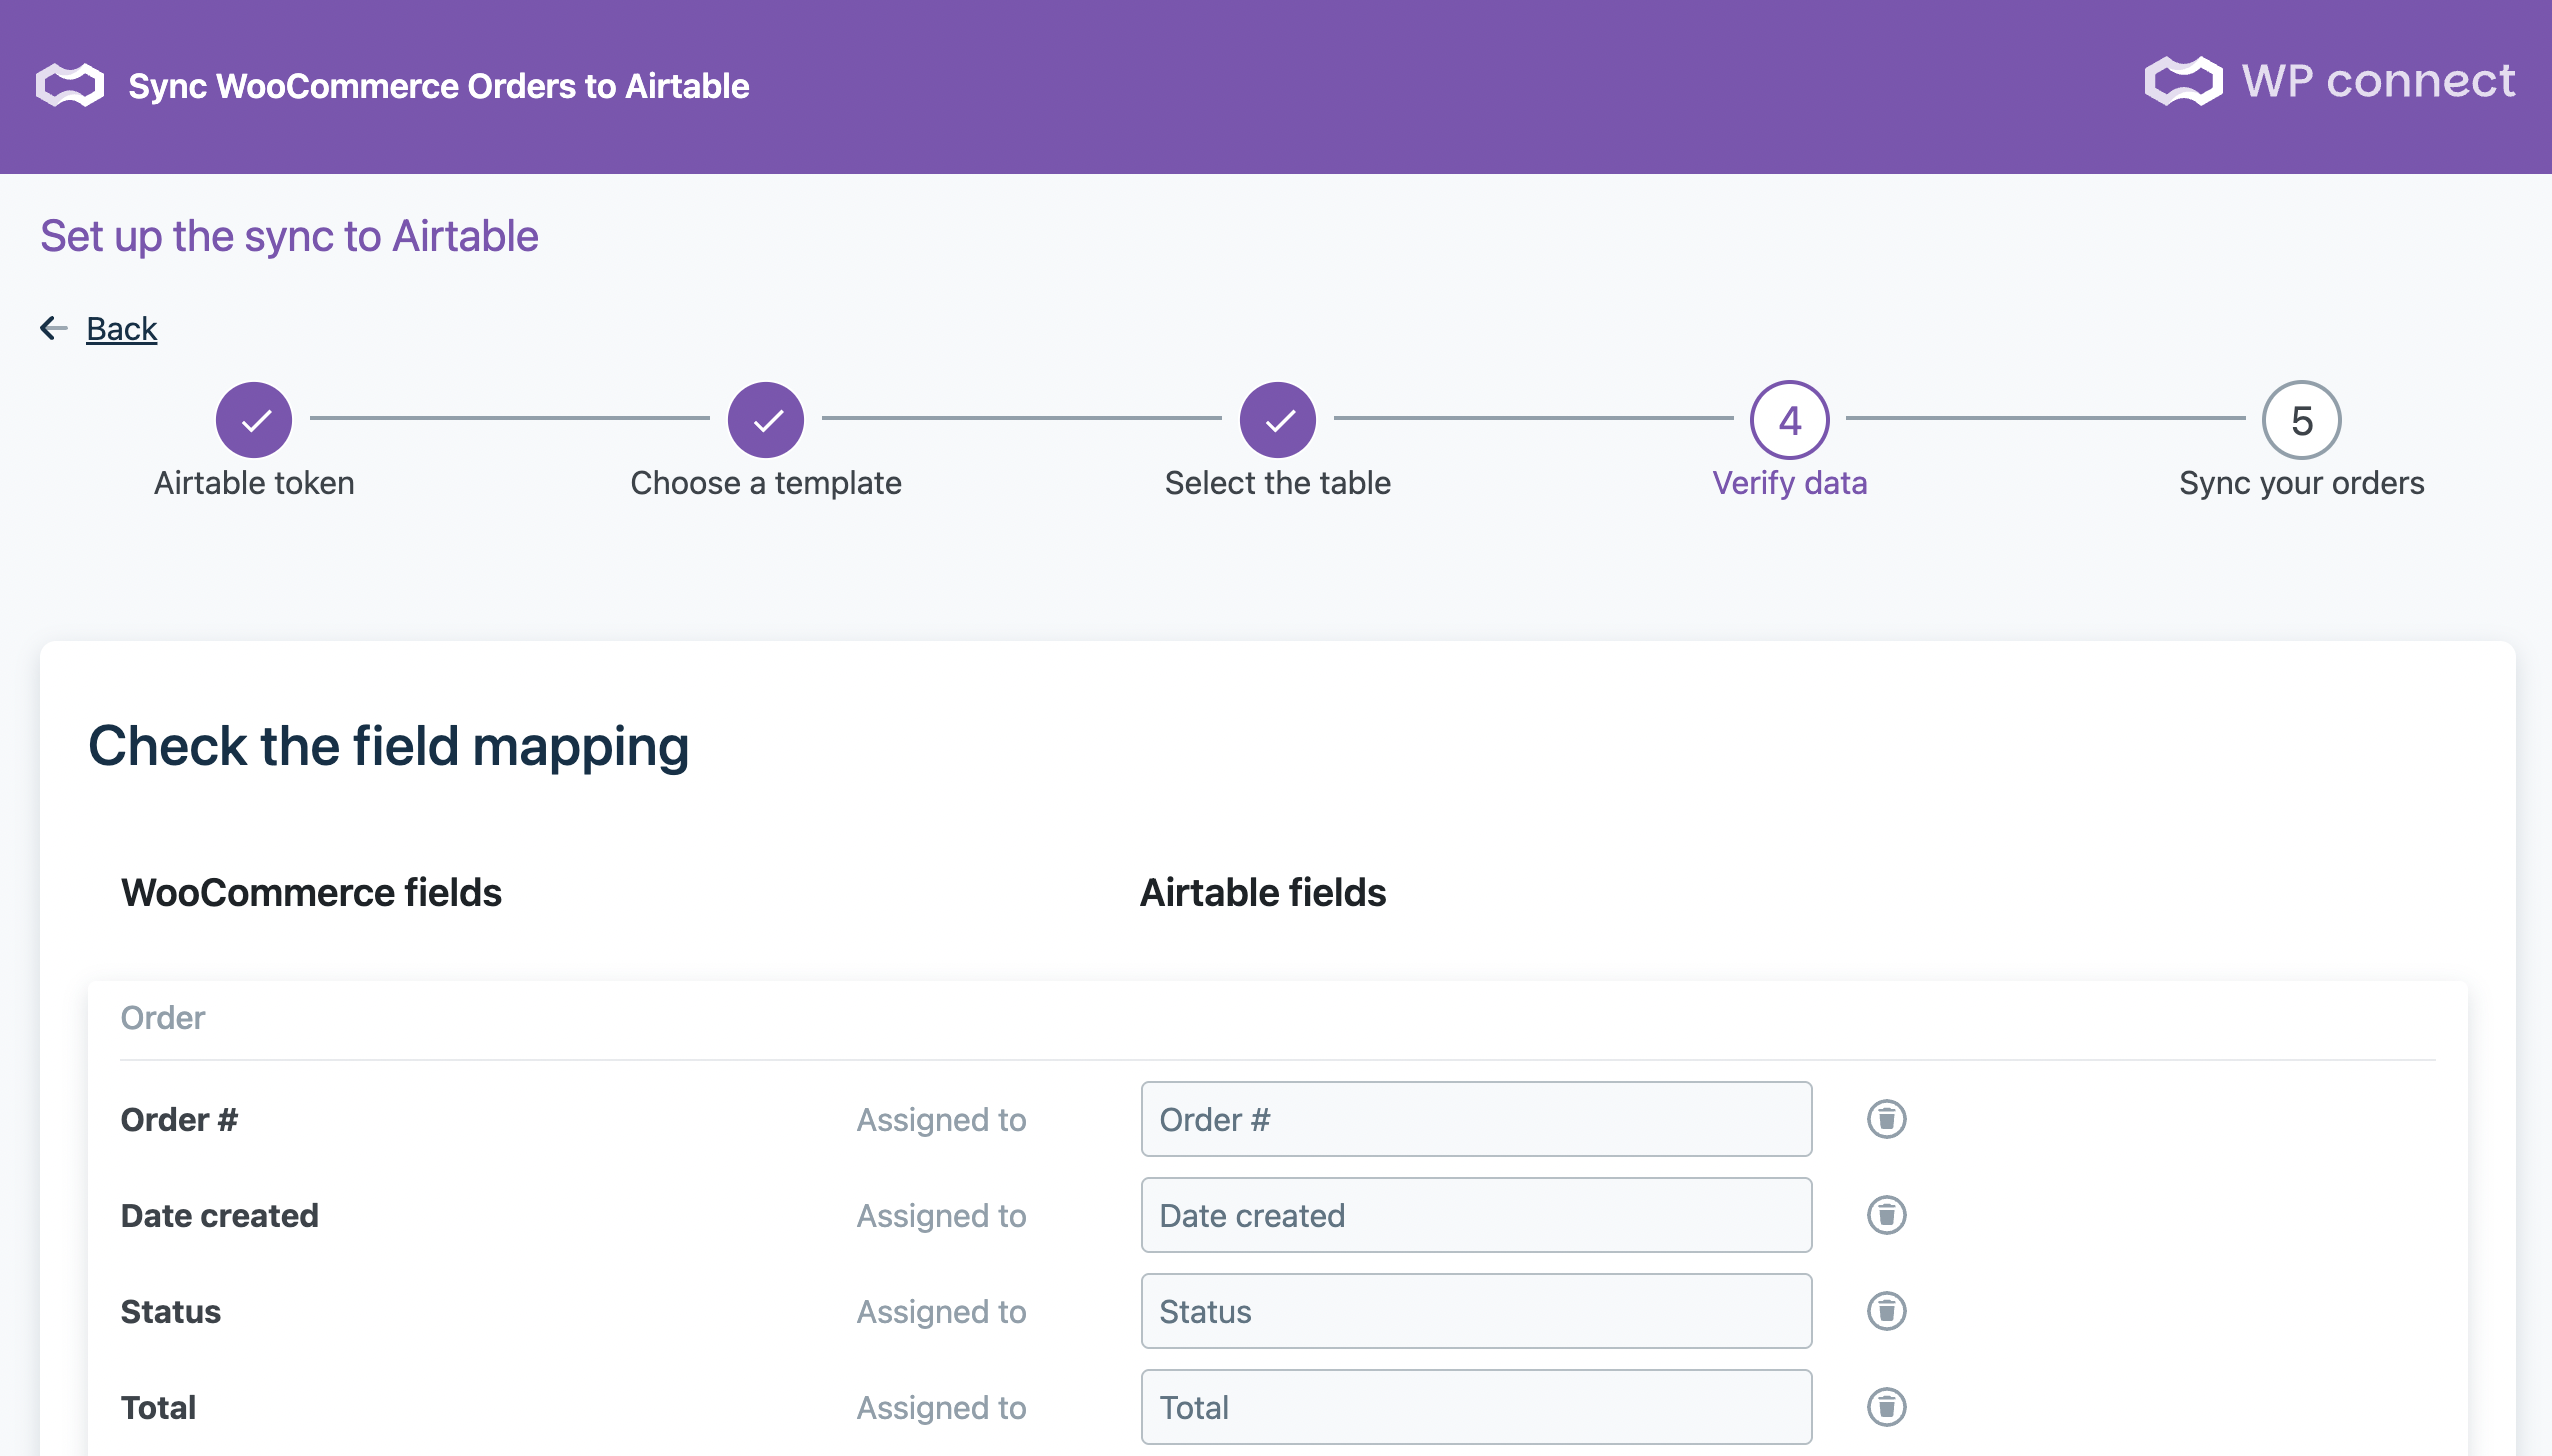Image resolution: width=2552 pixels, height=1456 pixels.
Task: Click the Set up the sync to Airtable heading
Action: pyautogui.click(x=289, y=237)
